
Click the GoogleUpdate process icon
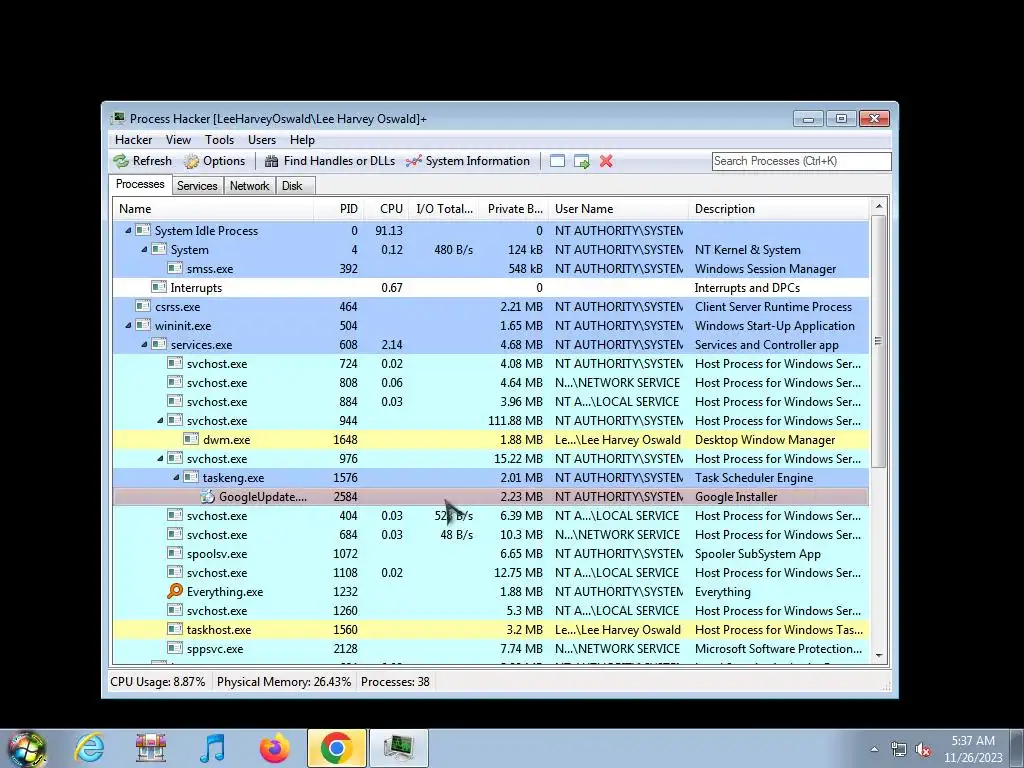coord(207,497)
